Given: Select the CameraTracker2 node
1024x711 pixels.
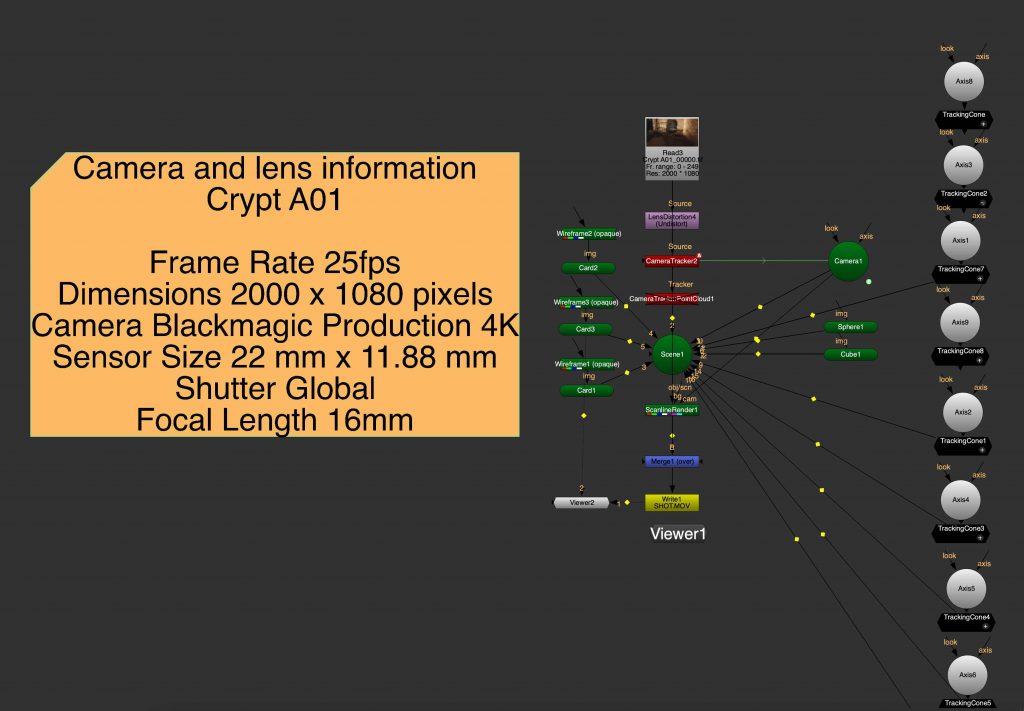Looking at the screenshot, I should (x=672, y=261).
